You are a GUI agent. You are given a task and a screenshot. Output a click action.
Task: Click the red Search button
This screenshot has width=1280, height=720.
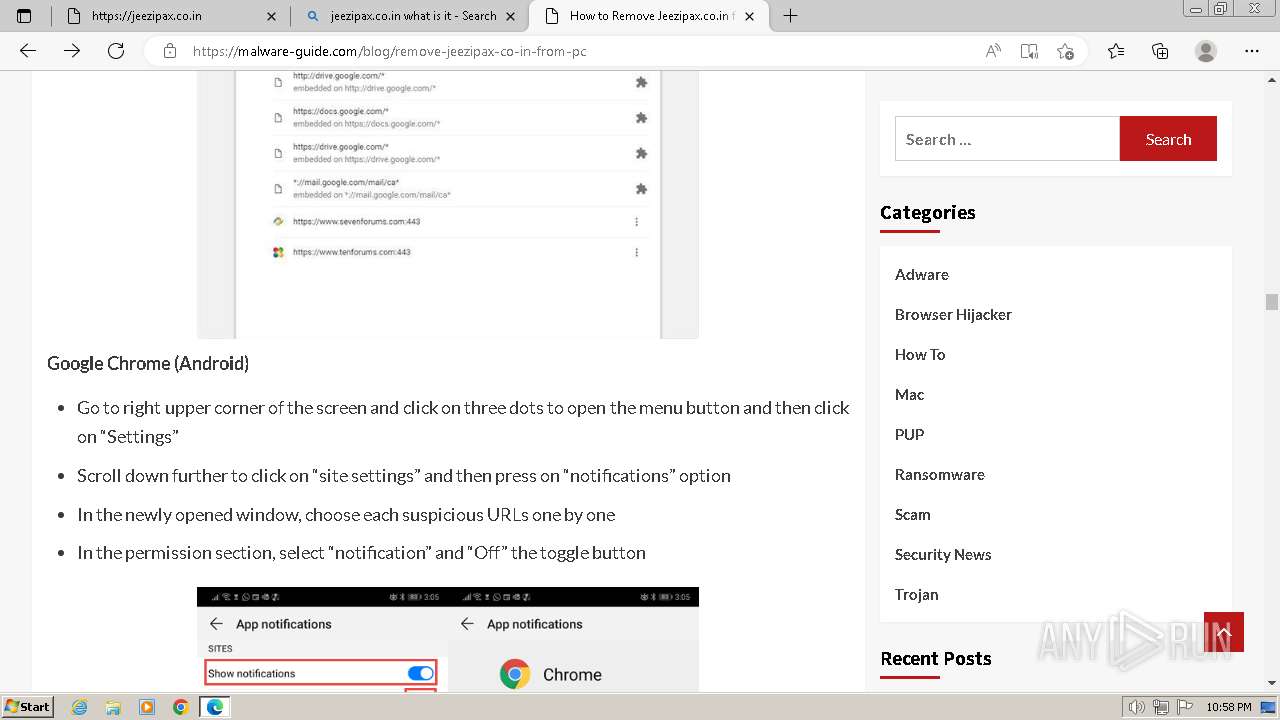[1168, 139]
